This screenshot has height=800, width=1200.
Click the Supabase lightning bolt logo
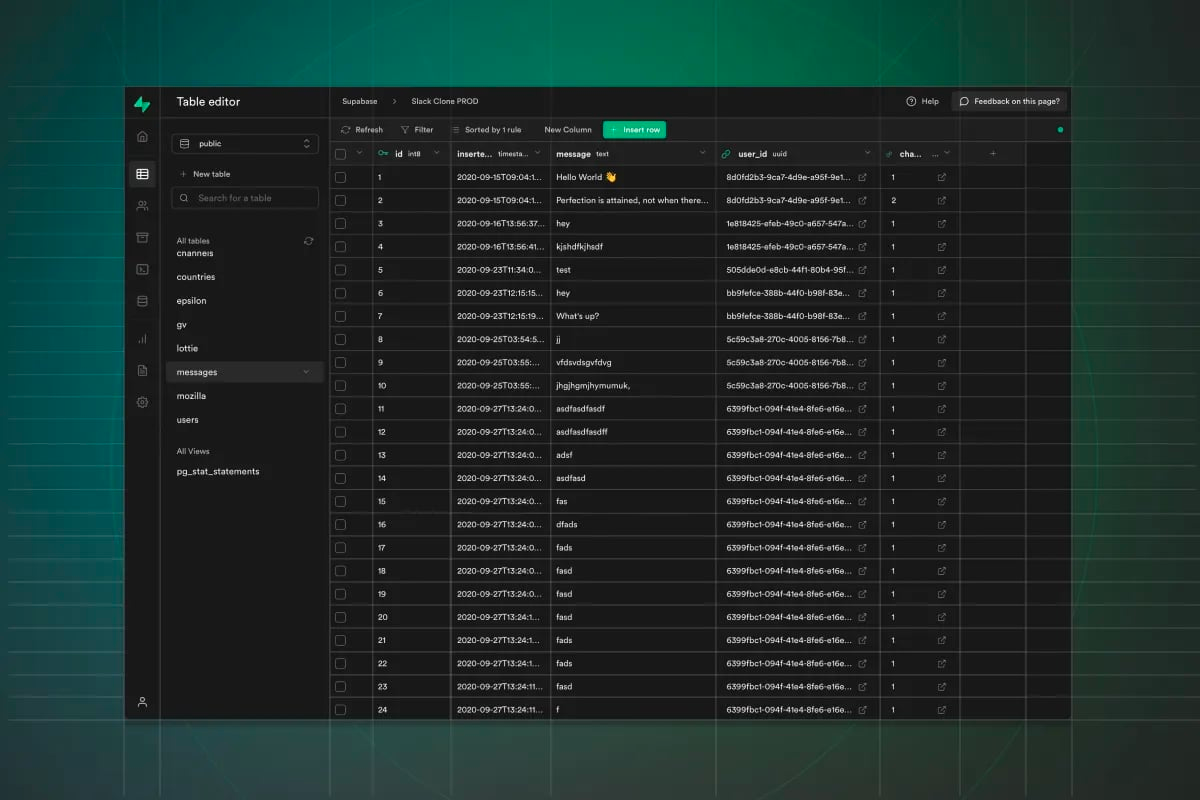142,104
